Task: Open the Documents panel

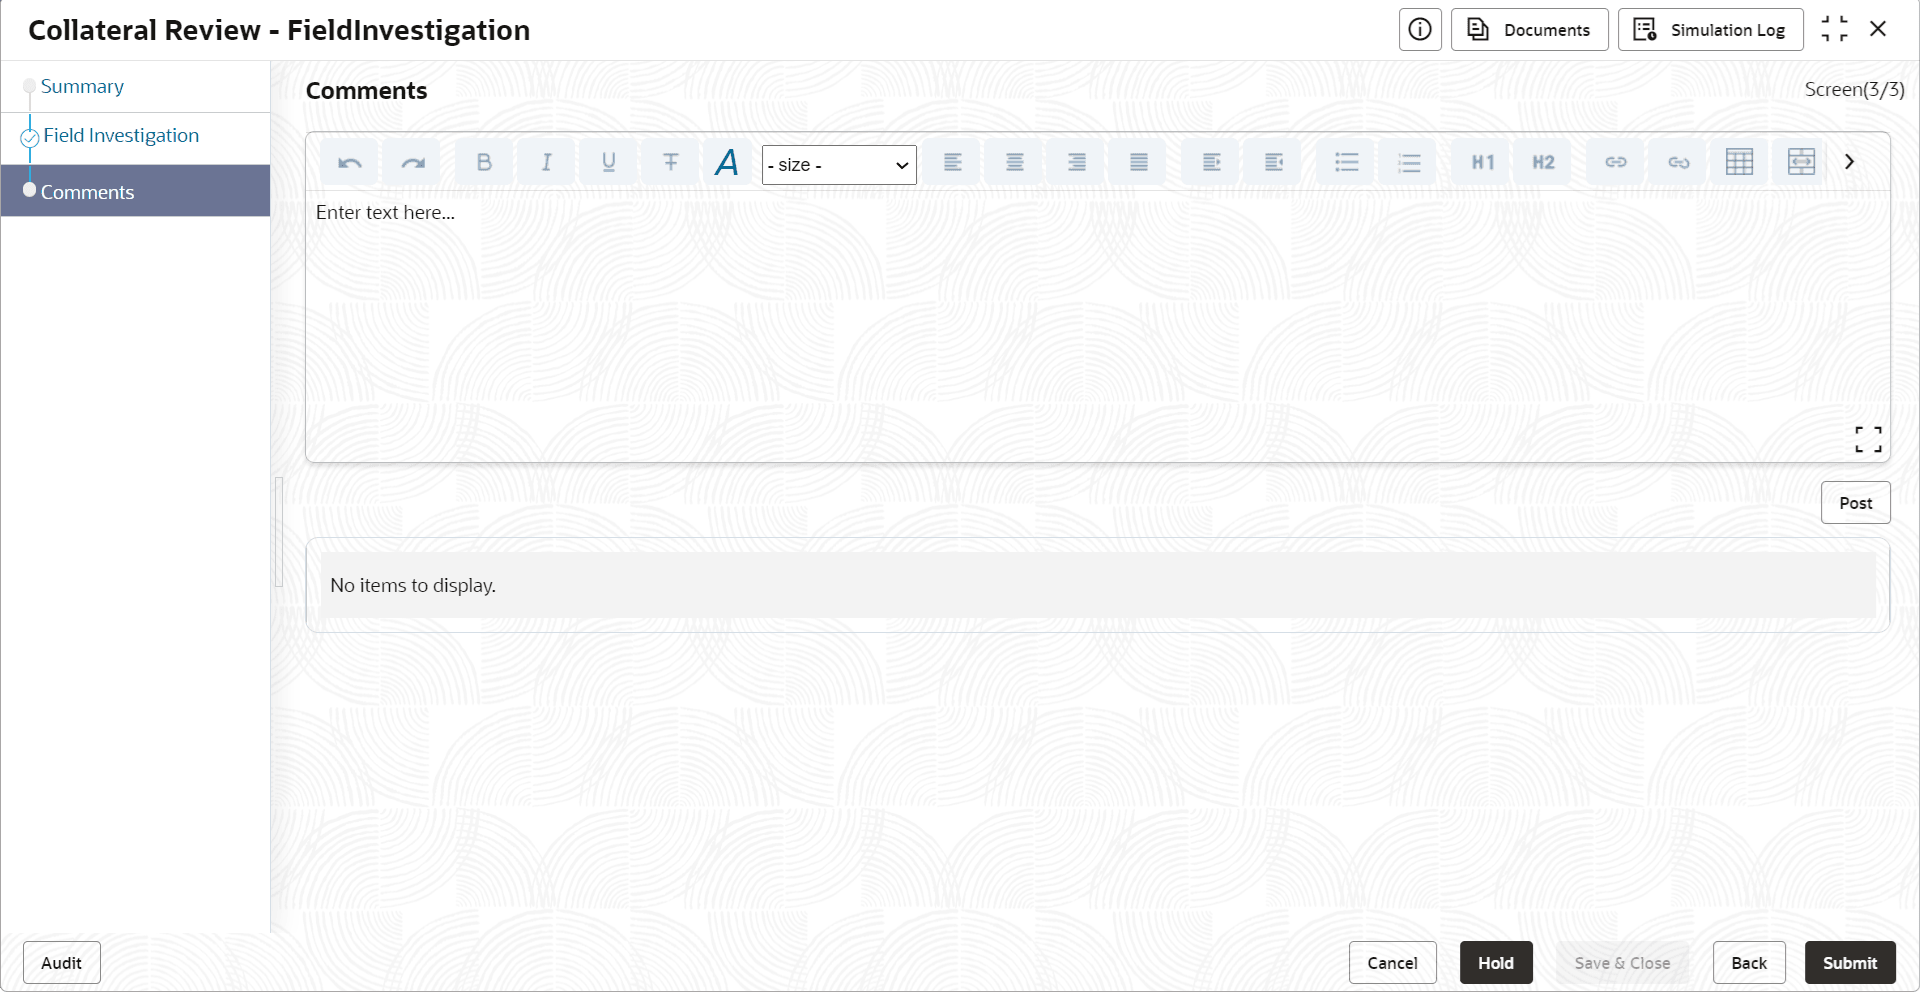Action: pyautogui.click(x=1530, y=30)
